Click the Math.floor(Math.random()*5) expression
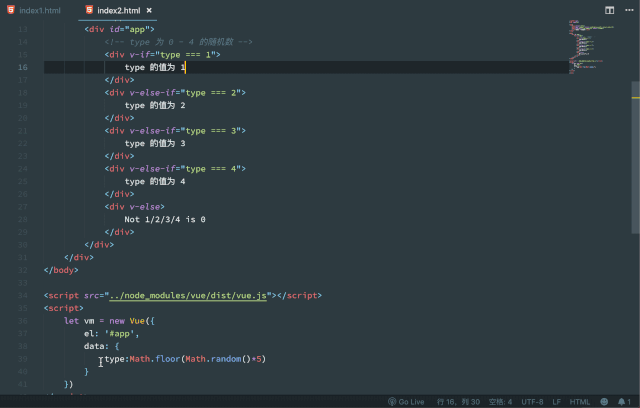 198,359
